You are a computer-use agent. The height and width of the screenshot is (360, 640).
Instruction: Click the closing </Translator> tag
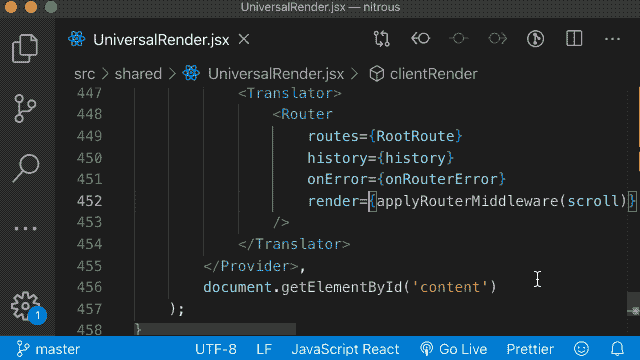pos(294,244)
